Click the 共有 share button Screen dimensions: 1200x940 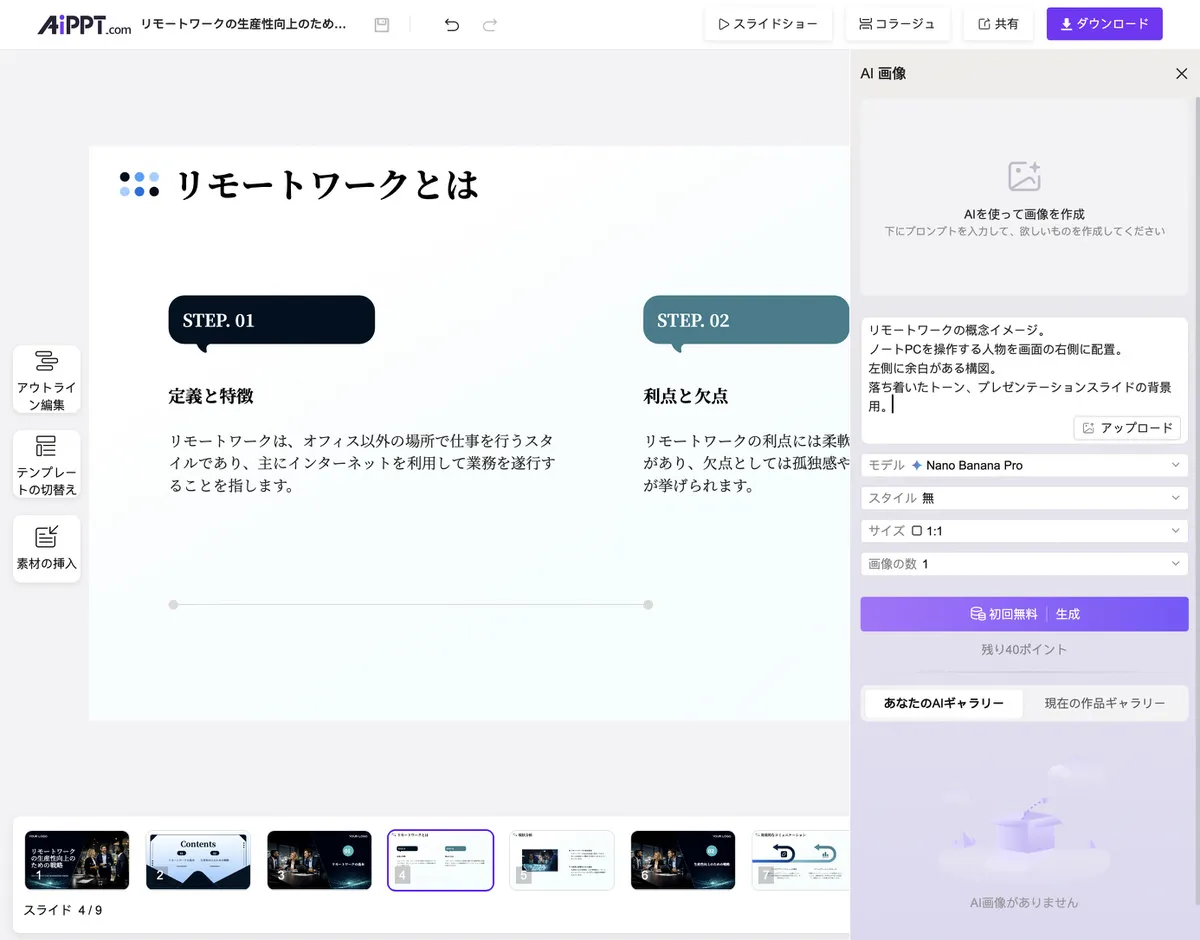click(998, 24)
